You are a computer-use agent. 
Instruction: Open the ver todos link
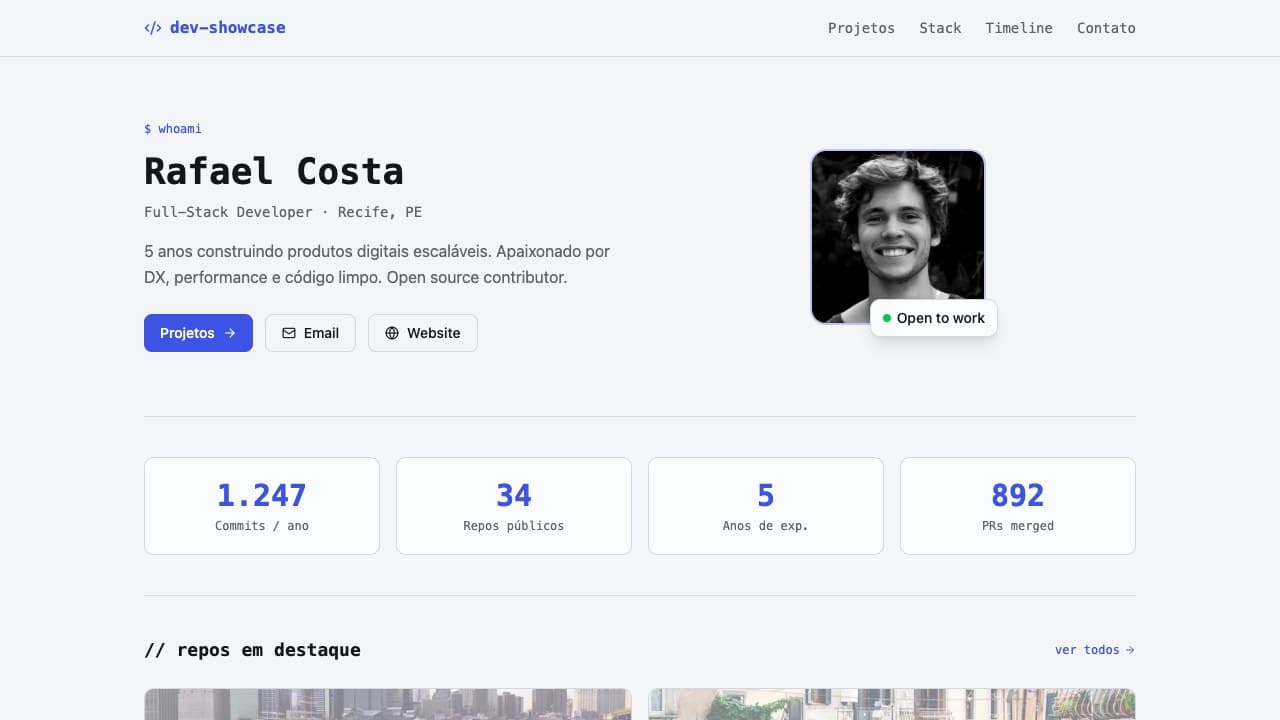pyautogui.click(x=1095, y=650)
